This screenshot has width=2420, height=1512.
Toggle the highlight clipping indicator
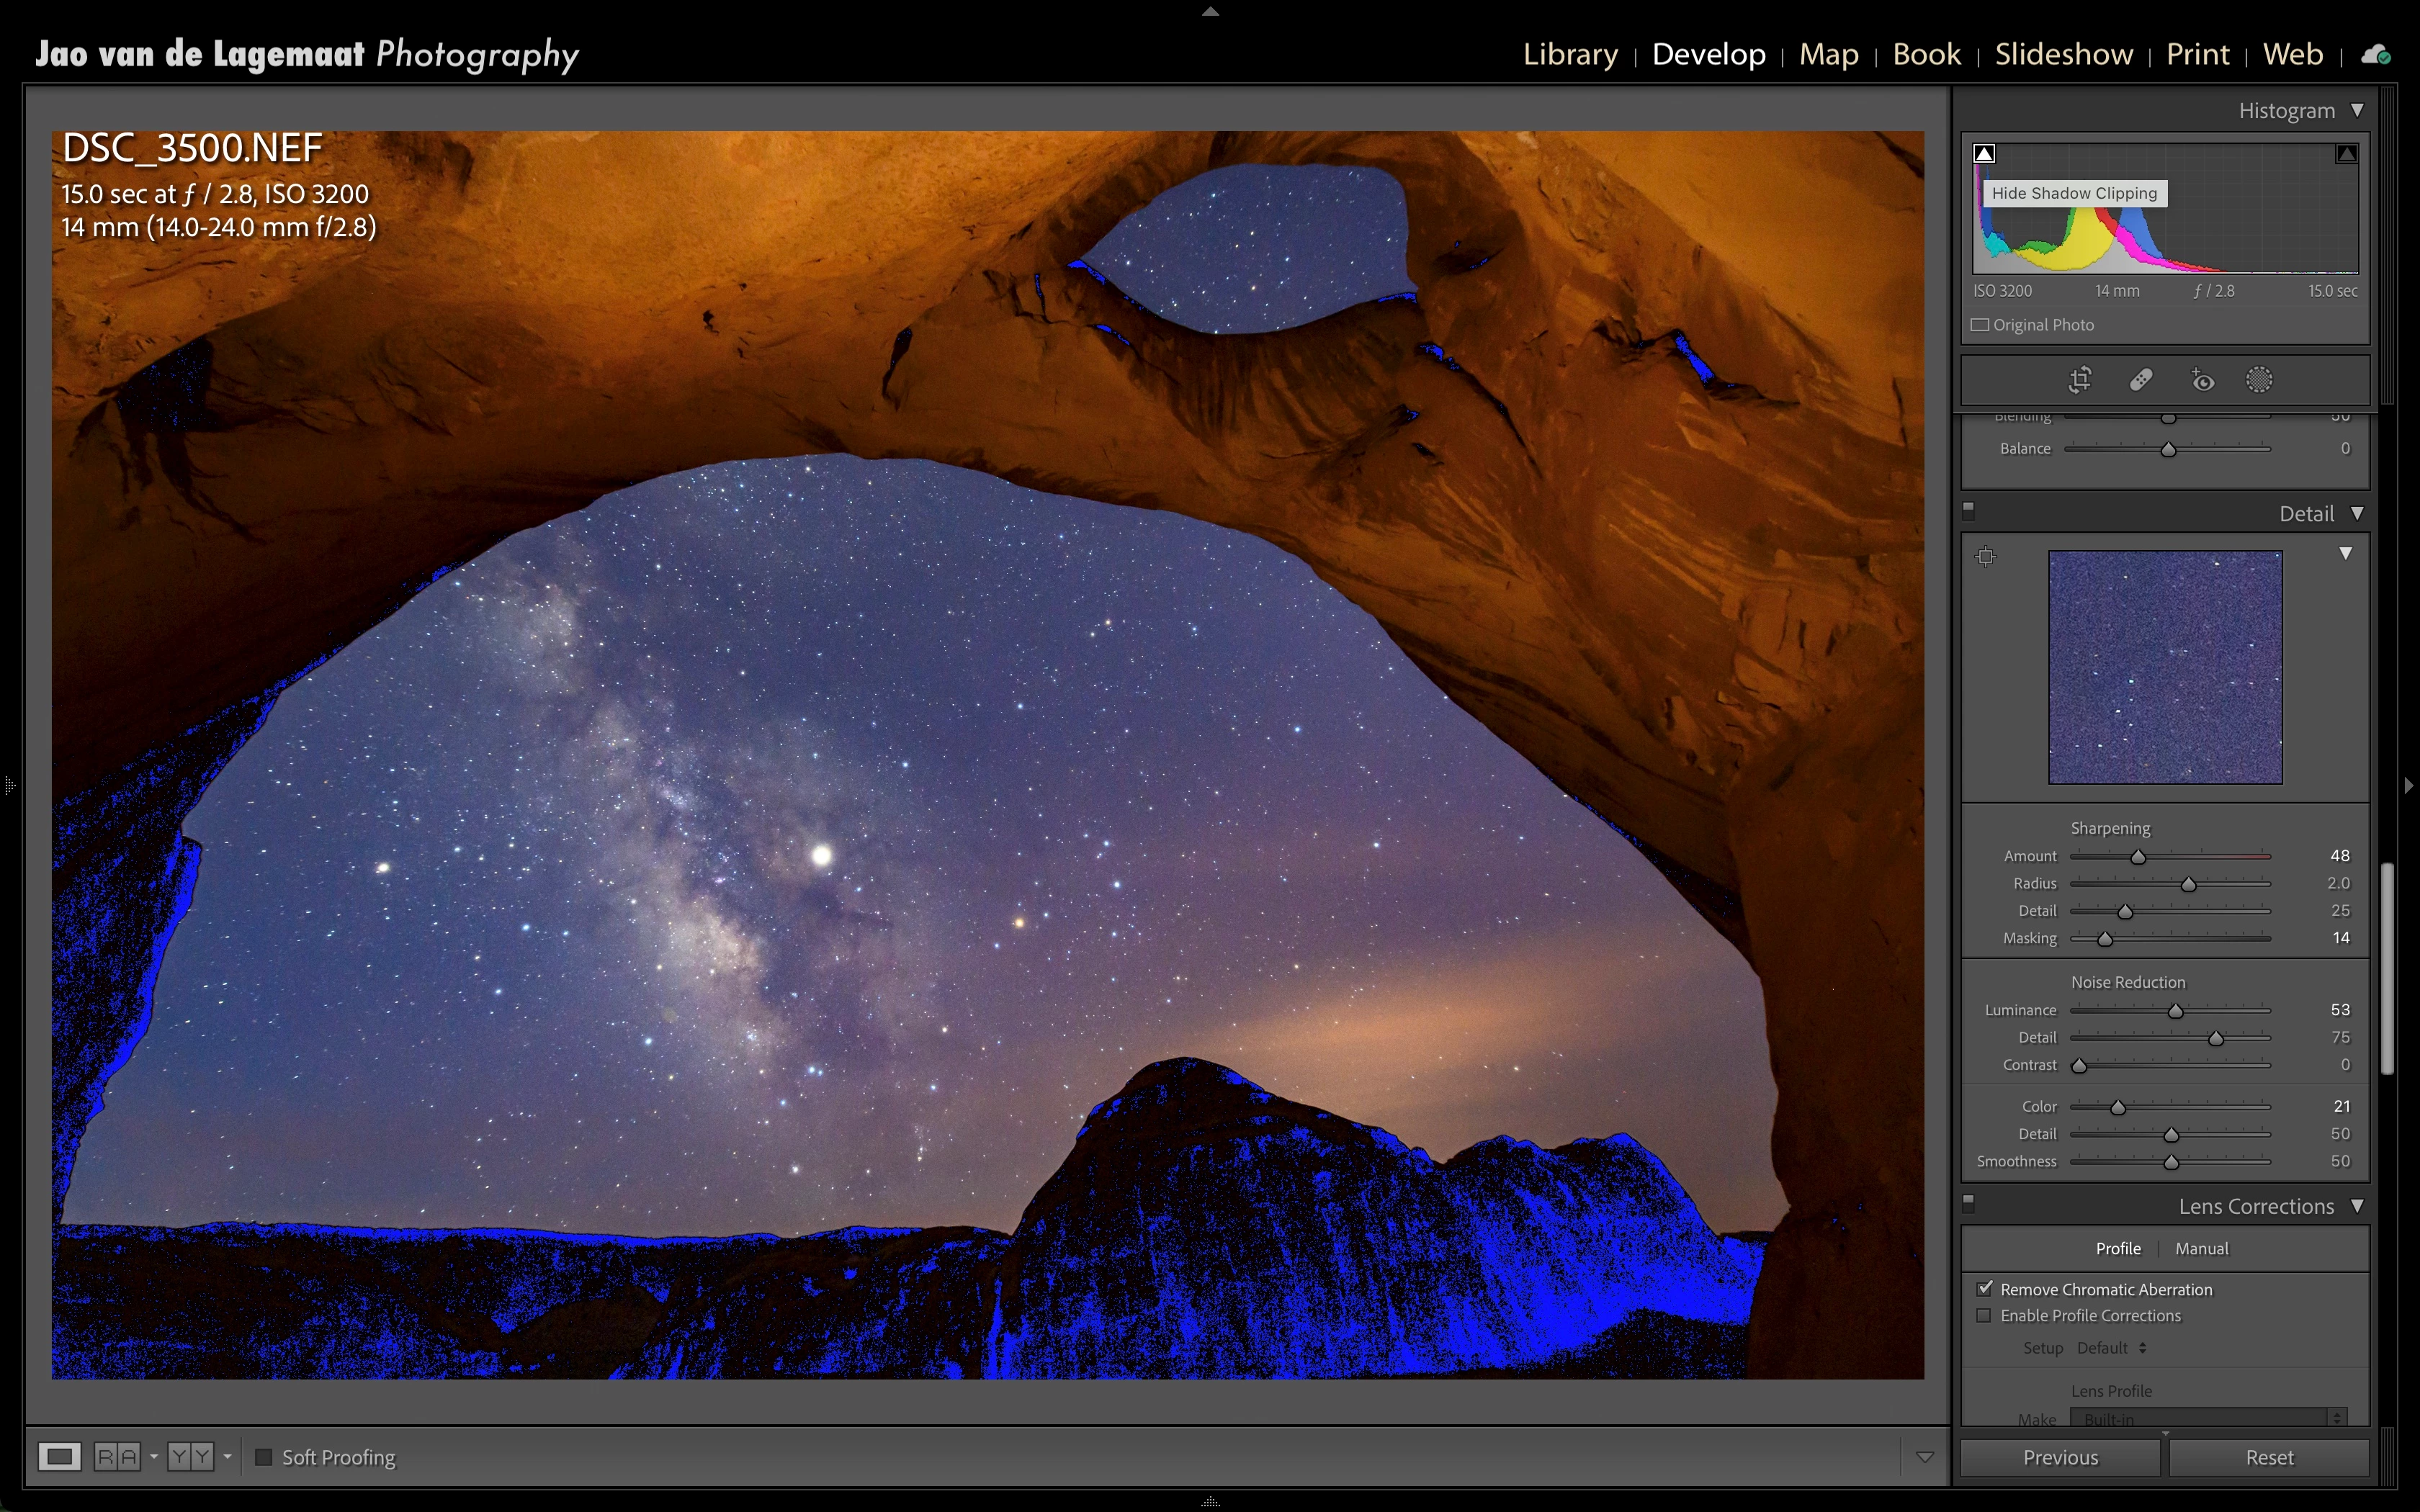click(x=2346, y=153)
